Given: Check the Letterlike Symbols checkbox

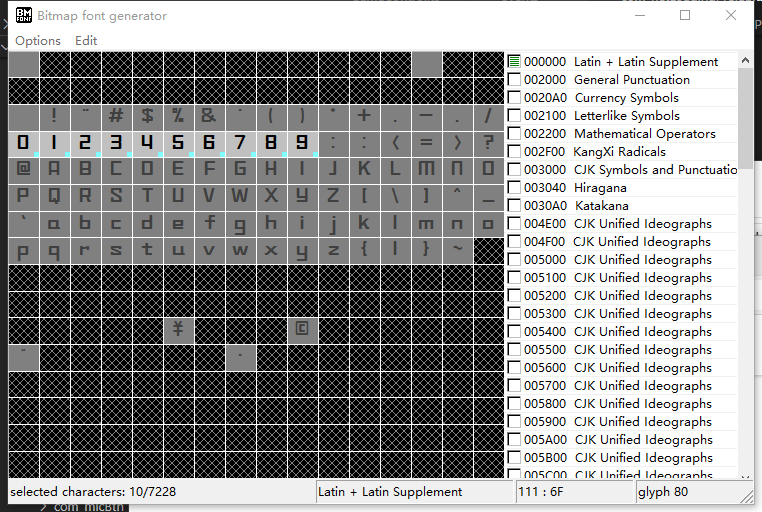Looking at the screenshot, I should pyautogui.click(x=514, y=116).
